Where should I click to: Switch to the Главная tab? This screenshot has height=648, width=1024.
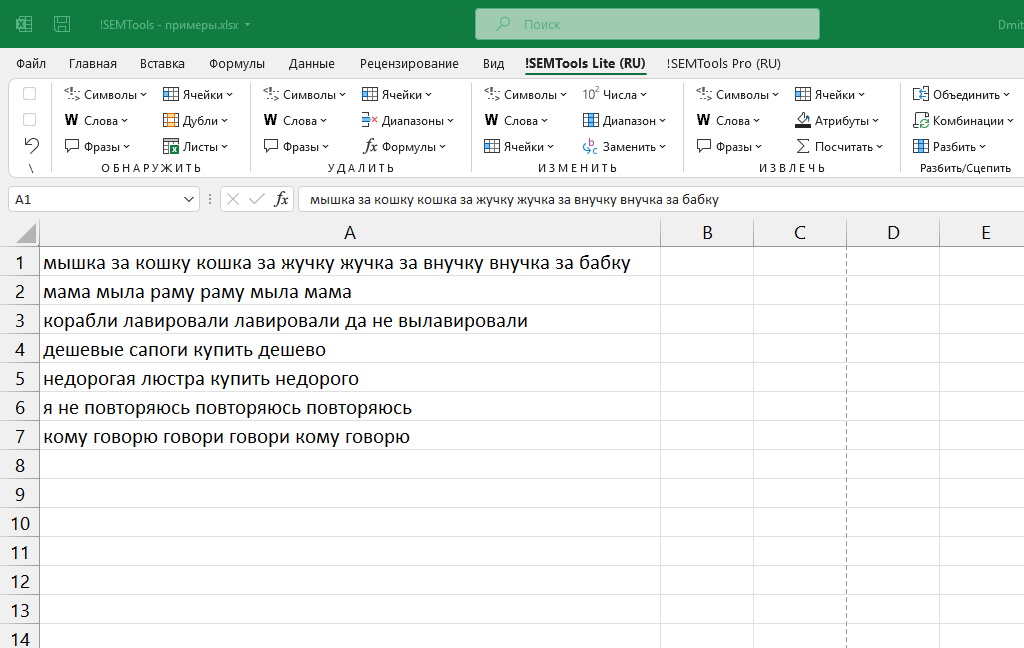(93, 63)
